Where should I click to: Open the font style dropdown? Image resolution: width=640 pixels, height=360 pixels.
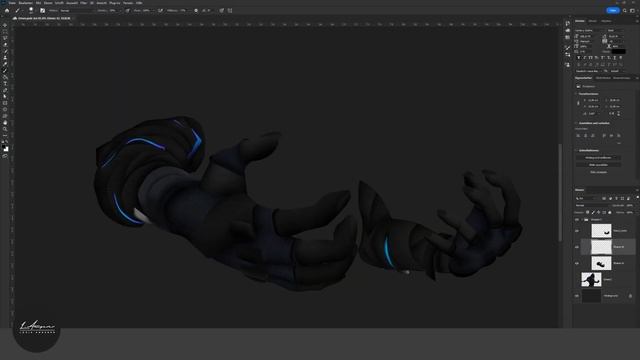[x=615, y=30]
